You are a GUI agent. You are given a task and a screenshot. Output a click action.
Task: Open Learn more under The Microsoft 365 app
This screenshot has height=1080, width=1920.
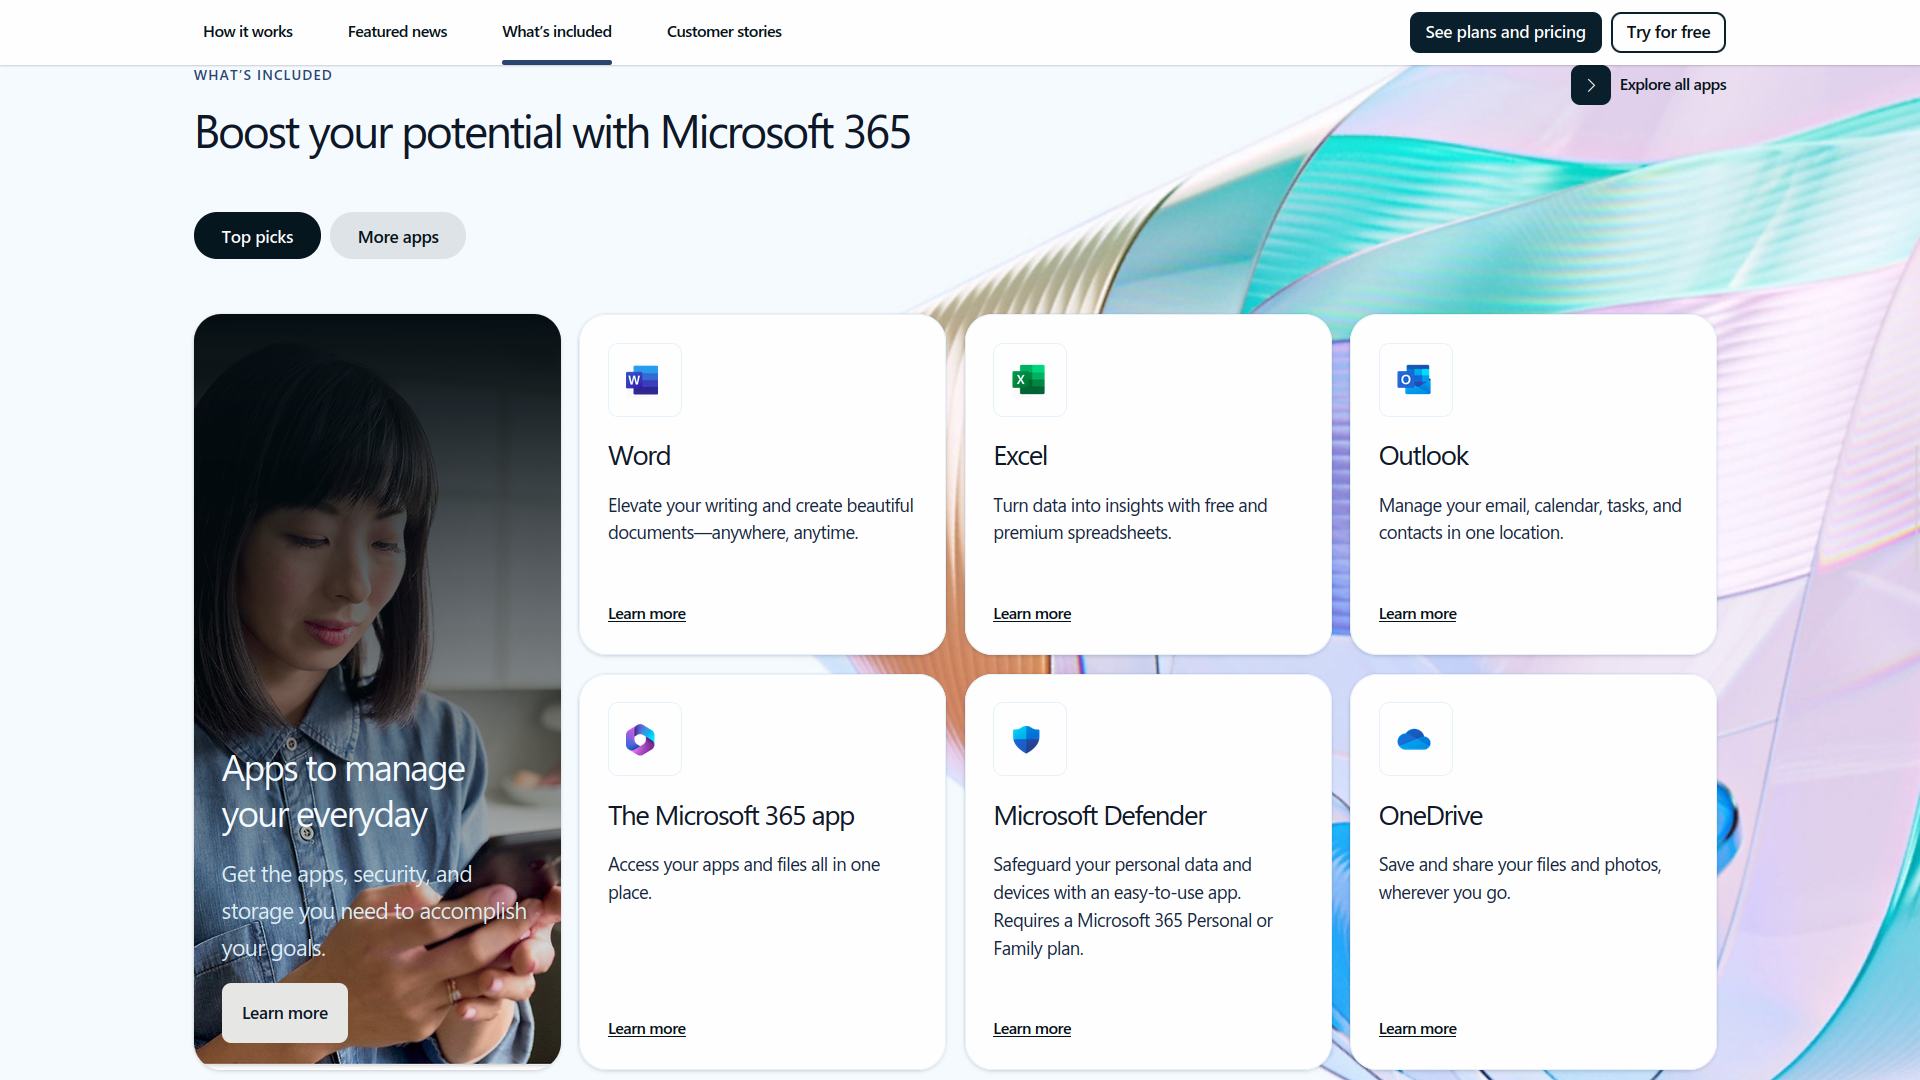[647, 1029]
